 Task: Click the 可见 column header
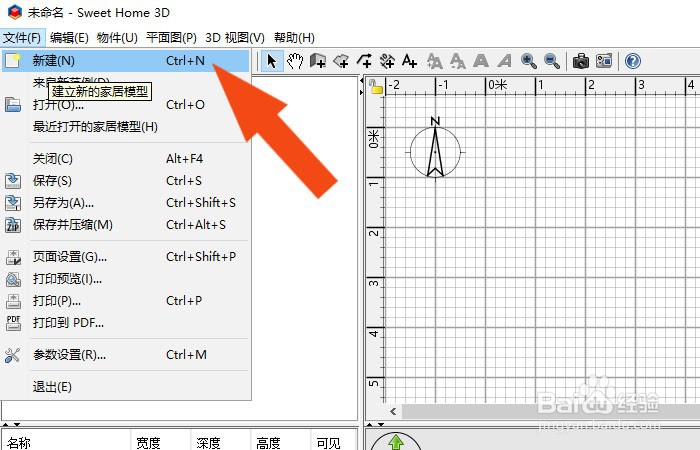tap(333, 442)
